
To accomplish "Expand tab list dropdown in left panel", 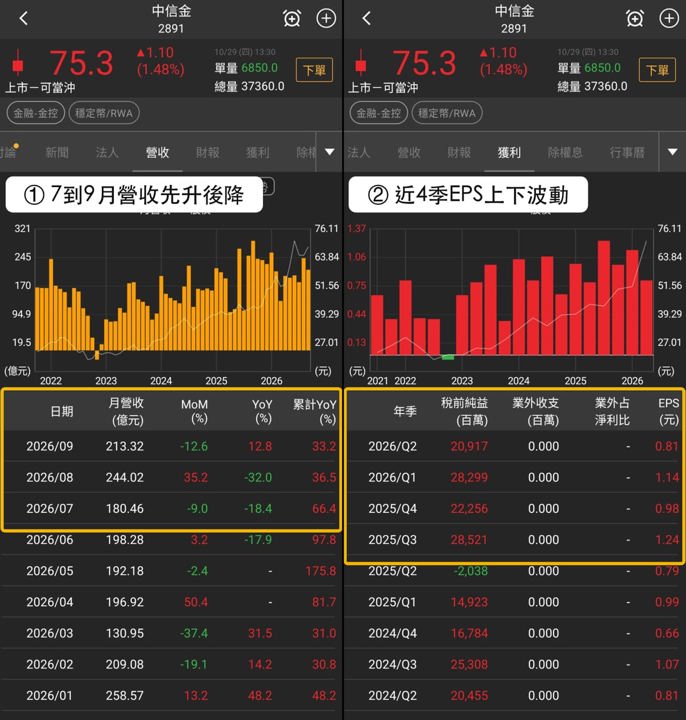I will [329, 152].
